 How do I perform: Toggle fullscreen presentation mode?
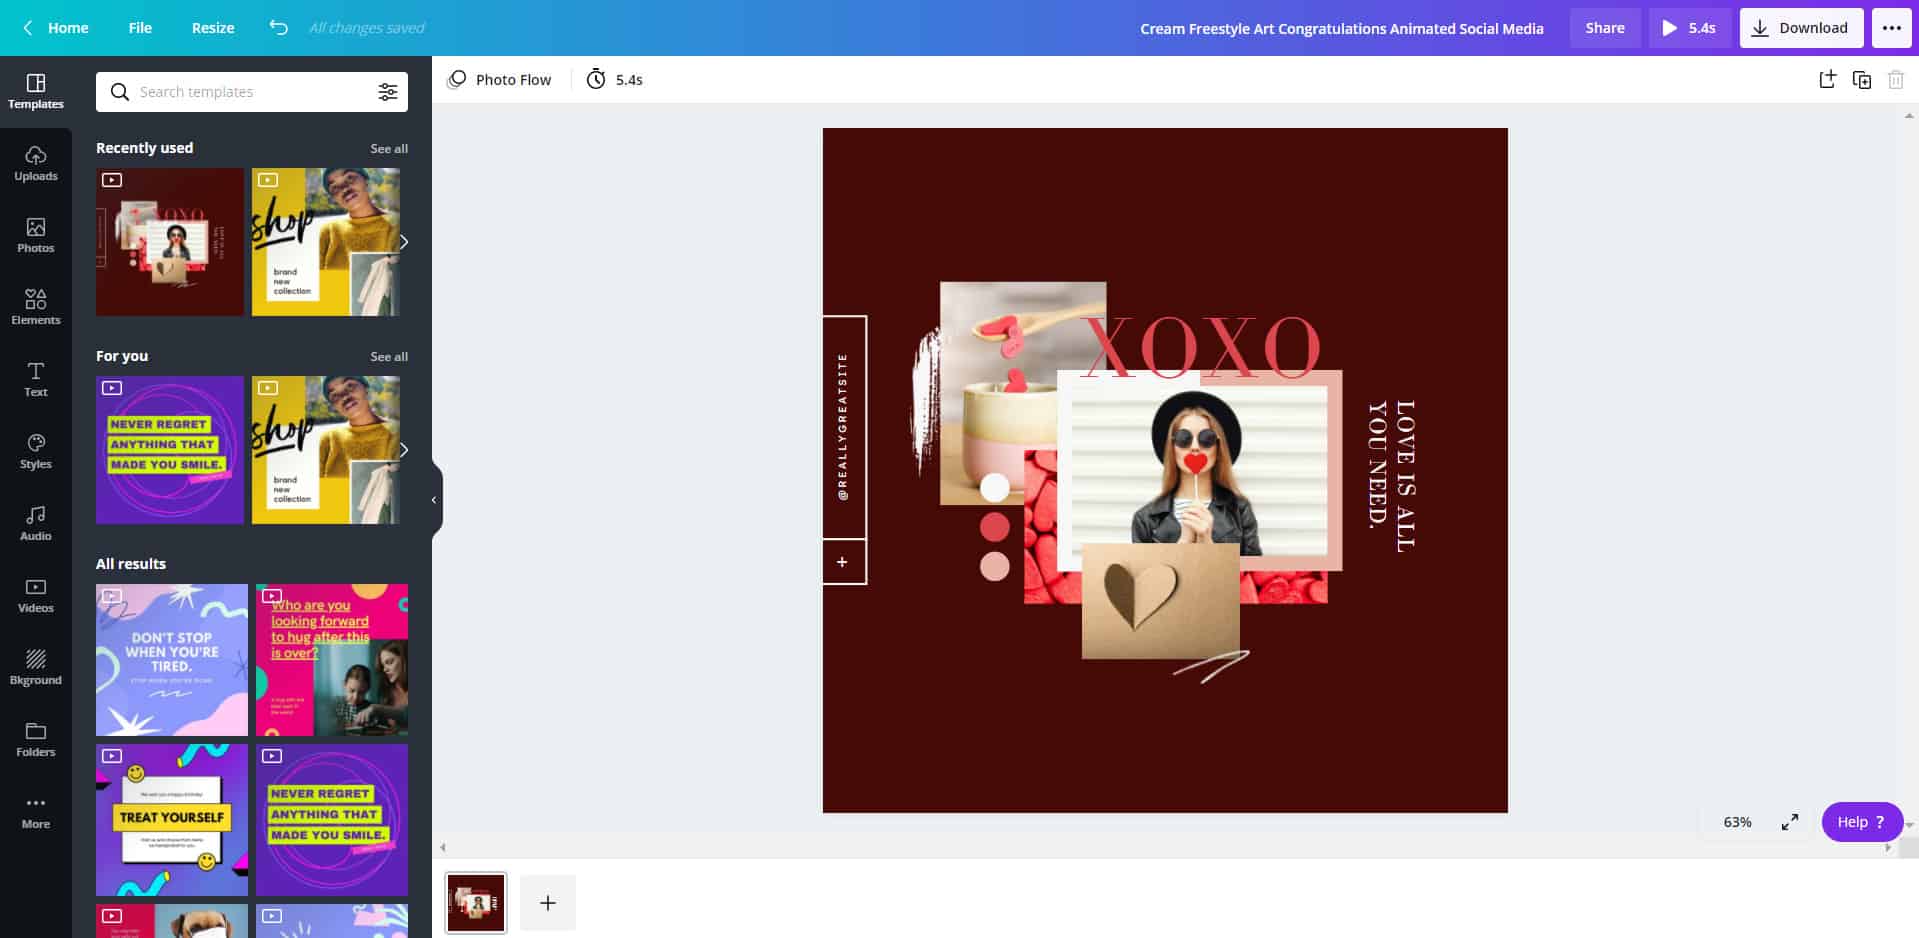click(x=1790, y=822)
